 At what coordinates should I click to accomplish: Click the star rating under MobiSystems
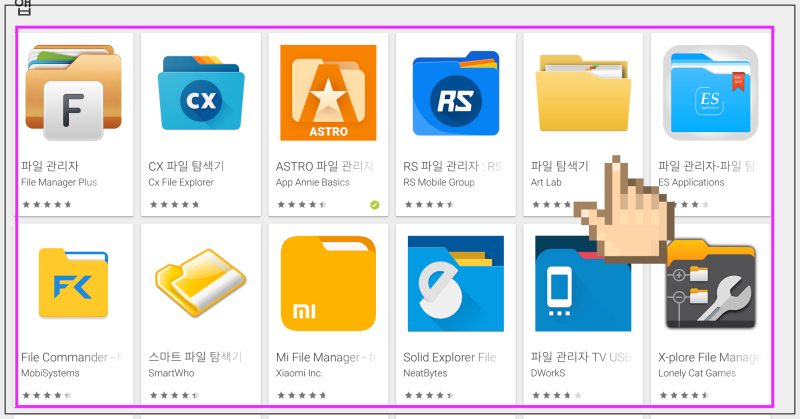tap(47, 395)
